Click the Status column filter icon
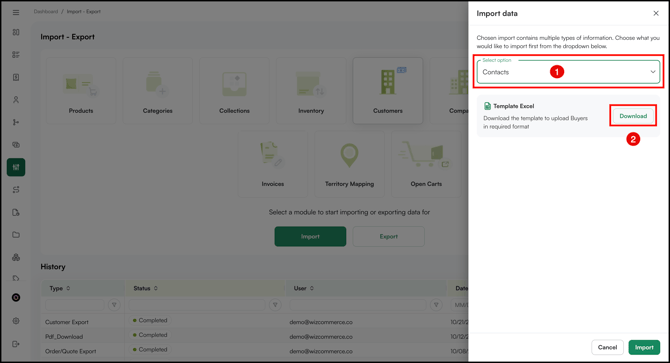Viewport: 670px width, 363px height. click(x=275, y=304)
